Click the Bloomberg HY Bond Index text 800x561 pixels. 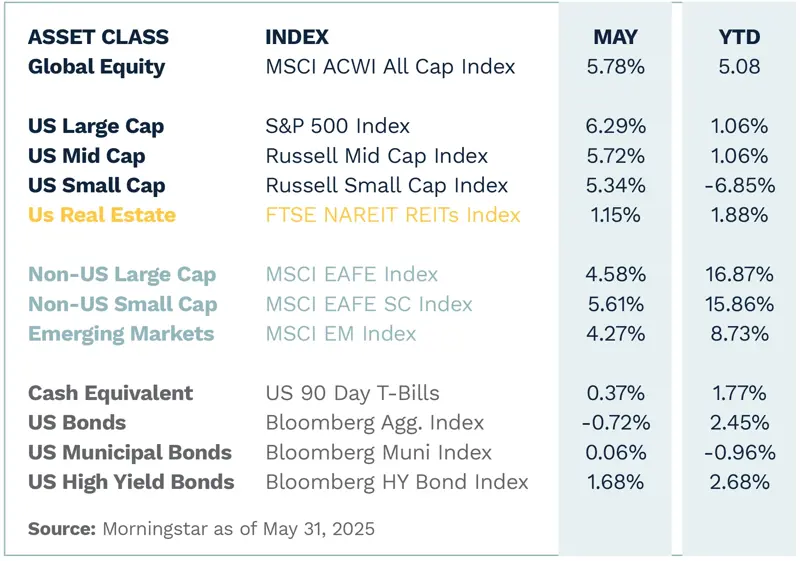397,482
